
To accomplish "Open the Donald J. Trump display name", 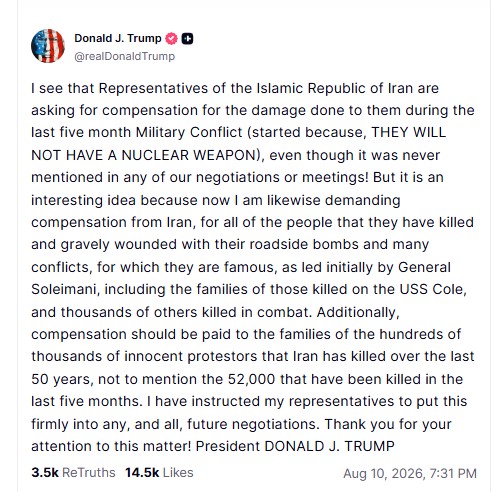I will (x=118, y=38).
